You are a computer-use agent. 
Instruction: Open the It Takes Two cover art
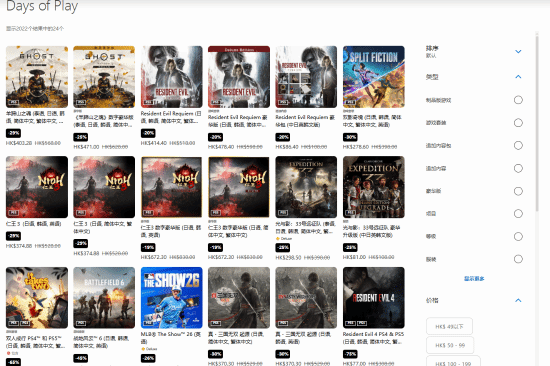[x=37, y=298]
